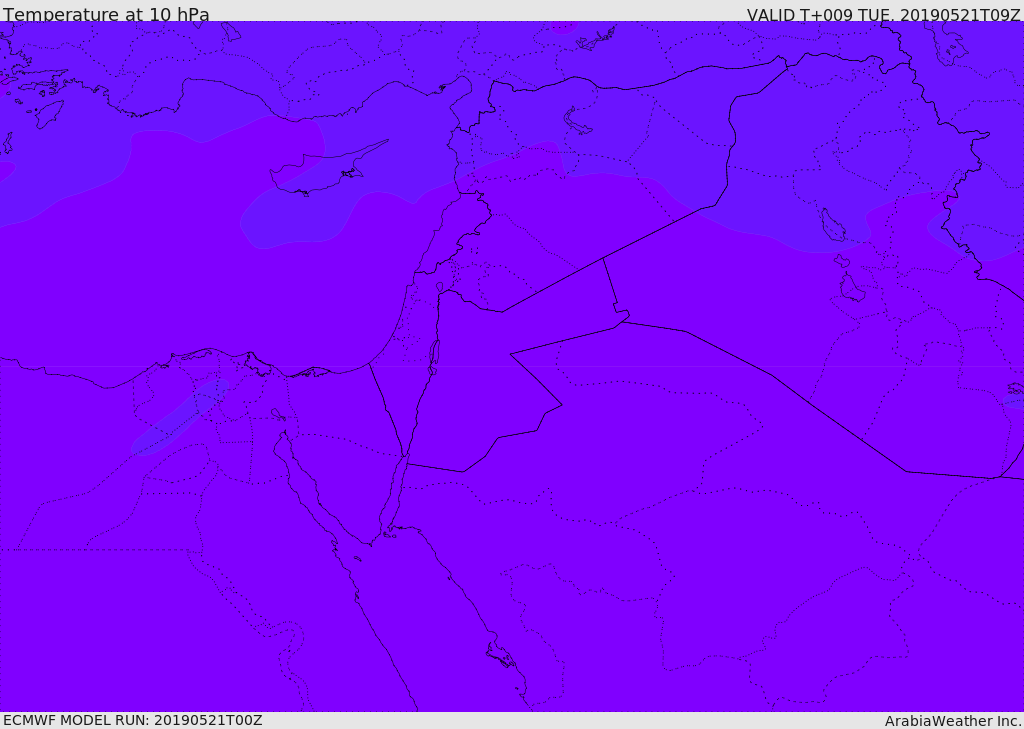Click the 'Temperature at 10 hPa' title text

(x=106, y=14)
